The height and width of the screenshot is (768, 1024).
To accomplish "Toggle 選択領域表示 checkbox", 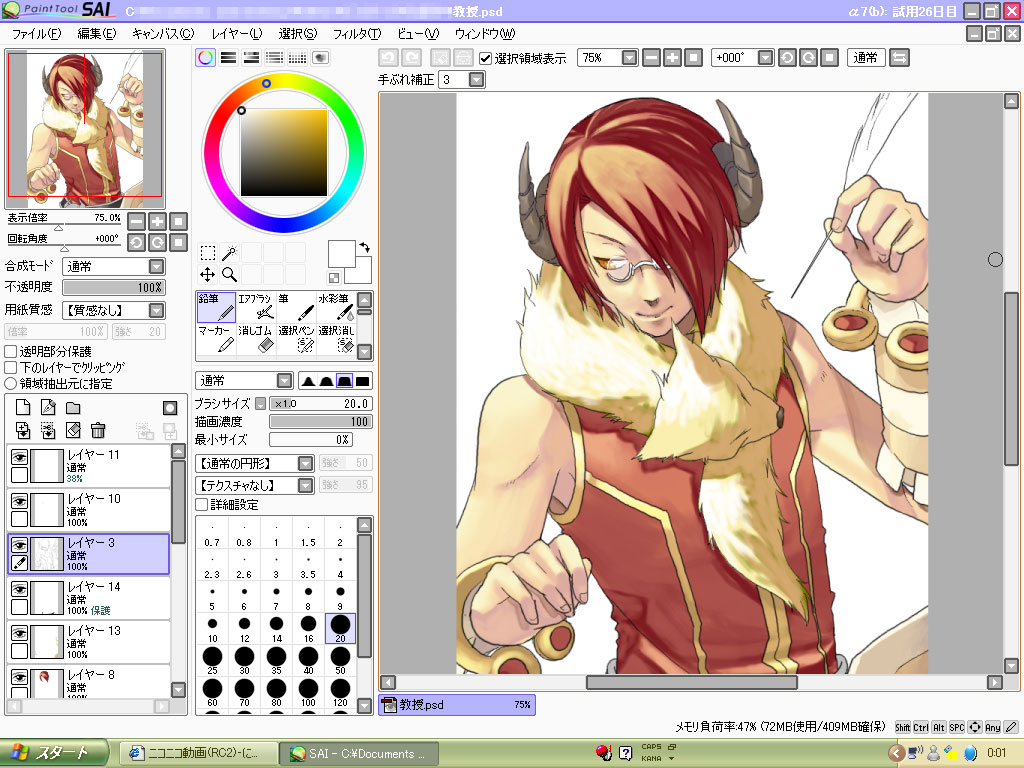I will (485, 58).
